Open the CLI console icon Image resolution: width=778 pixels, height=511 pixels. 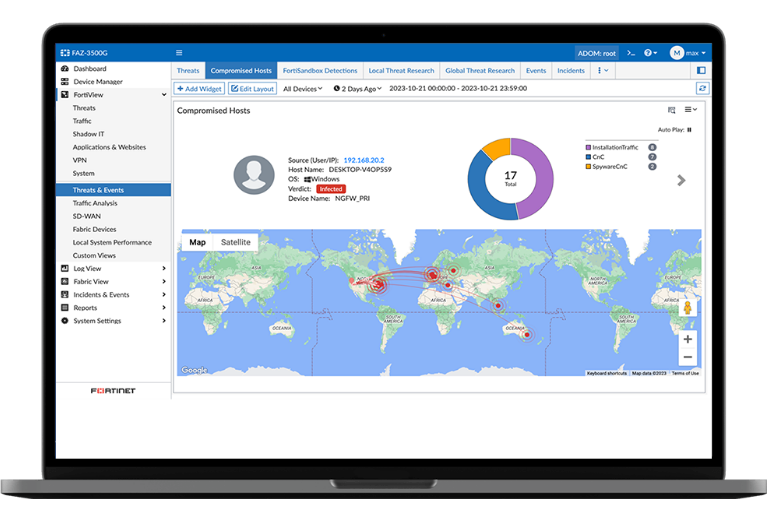631,53
